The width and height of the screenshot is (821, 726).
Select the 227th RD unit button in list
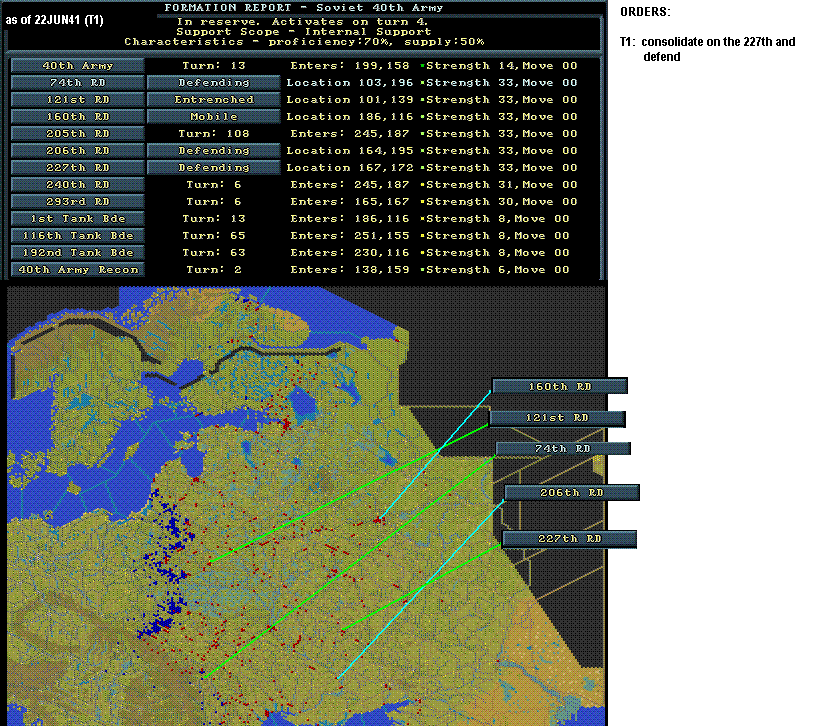77,167
